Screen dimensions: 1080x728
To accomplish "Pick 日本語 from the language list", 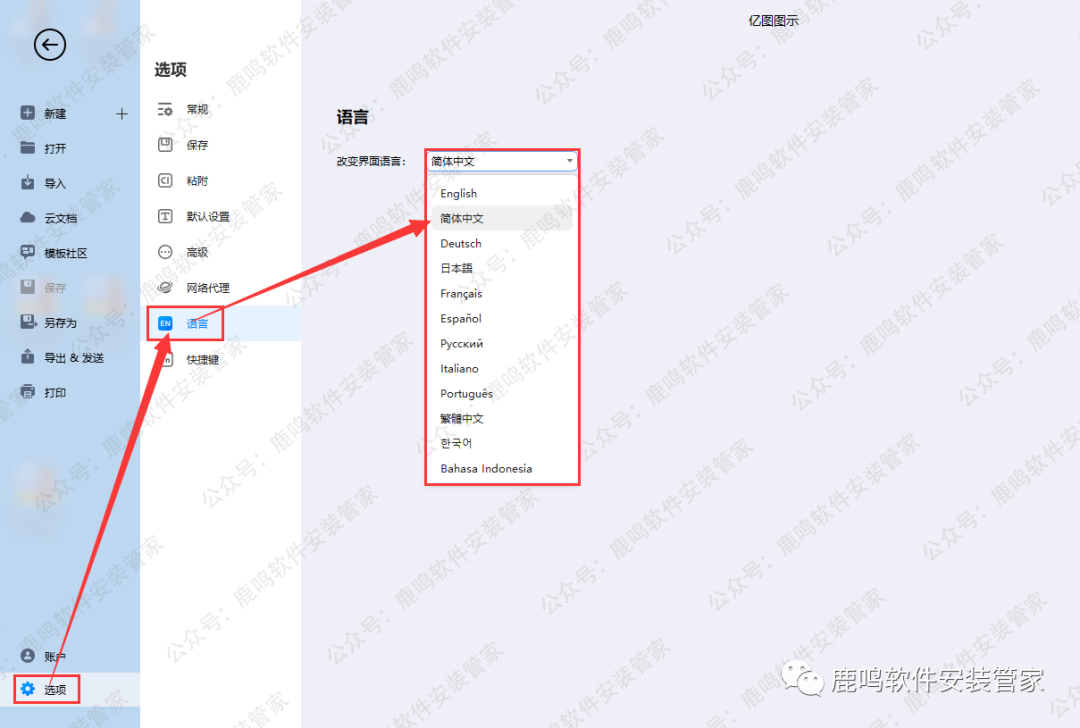I will click(457, 268).
